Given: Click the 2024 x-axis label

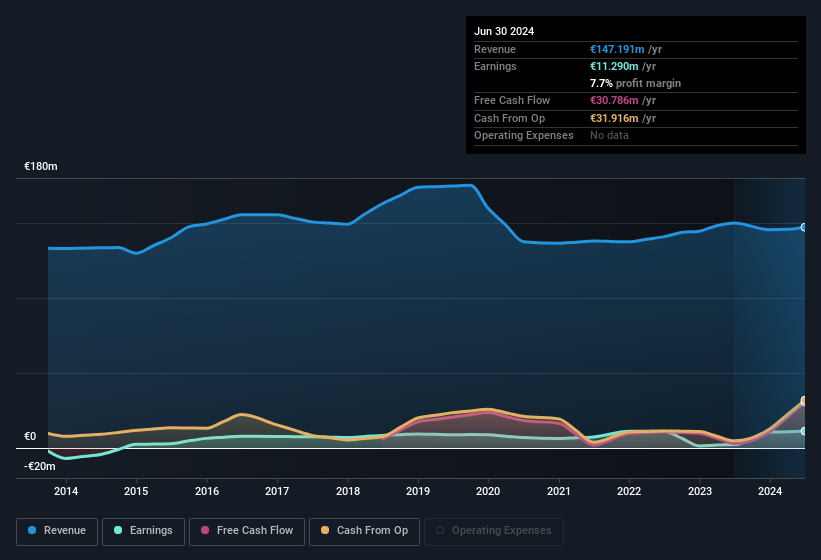Looking at the screenshot, I should point(770,491).
